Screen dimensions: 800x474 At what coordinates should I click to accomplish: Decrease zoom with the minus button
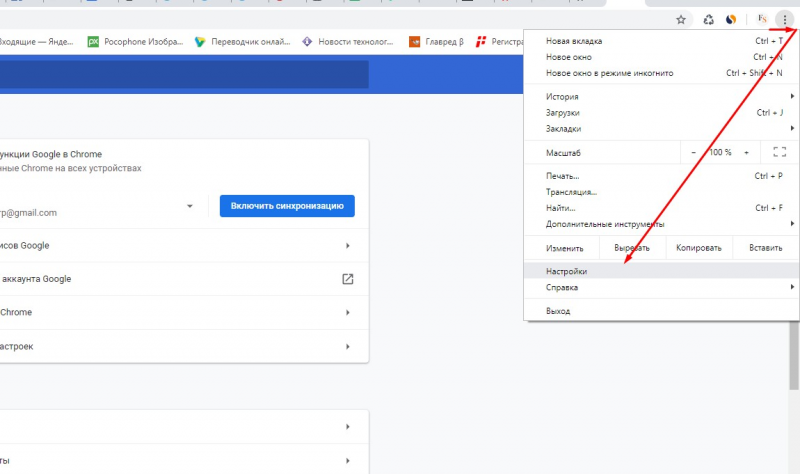[x=693, y=153]
